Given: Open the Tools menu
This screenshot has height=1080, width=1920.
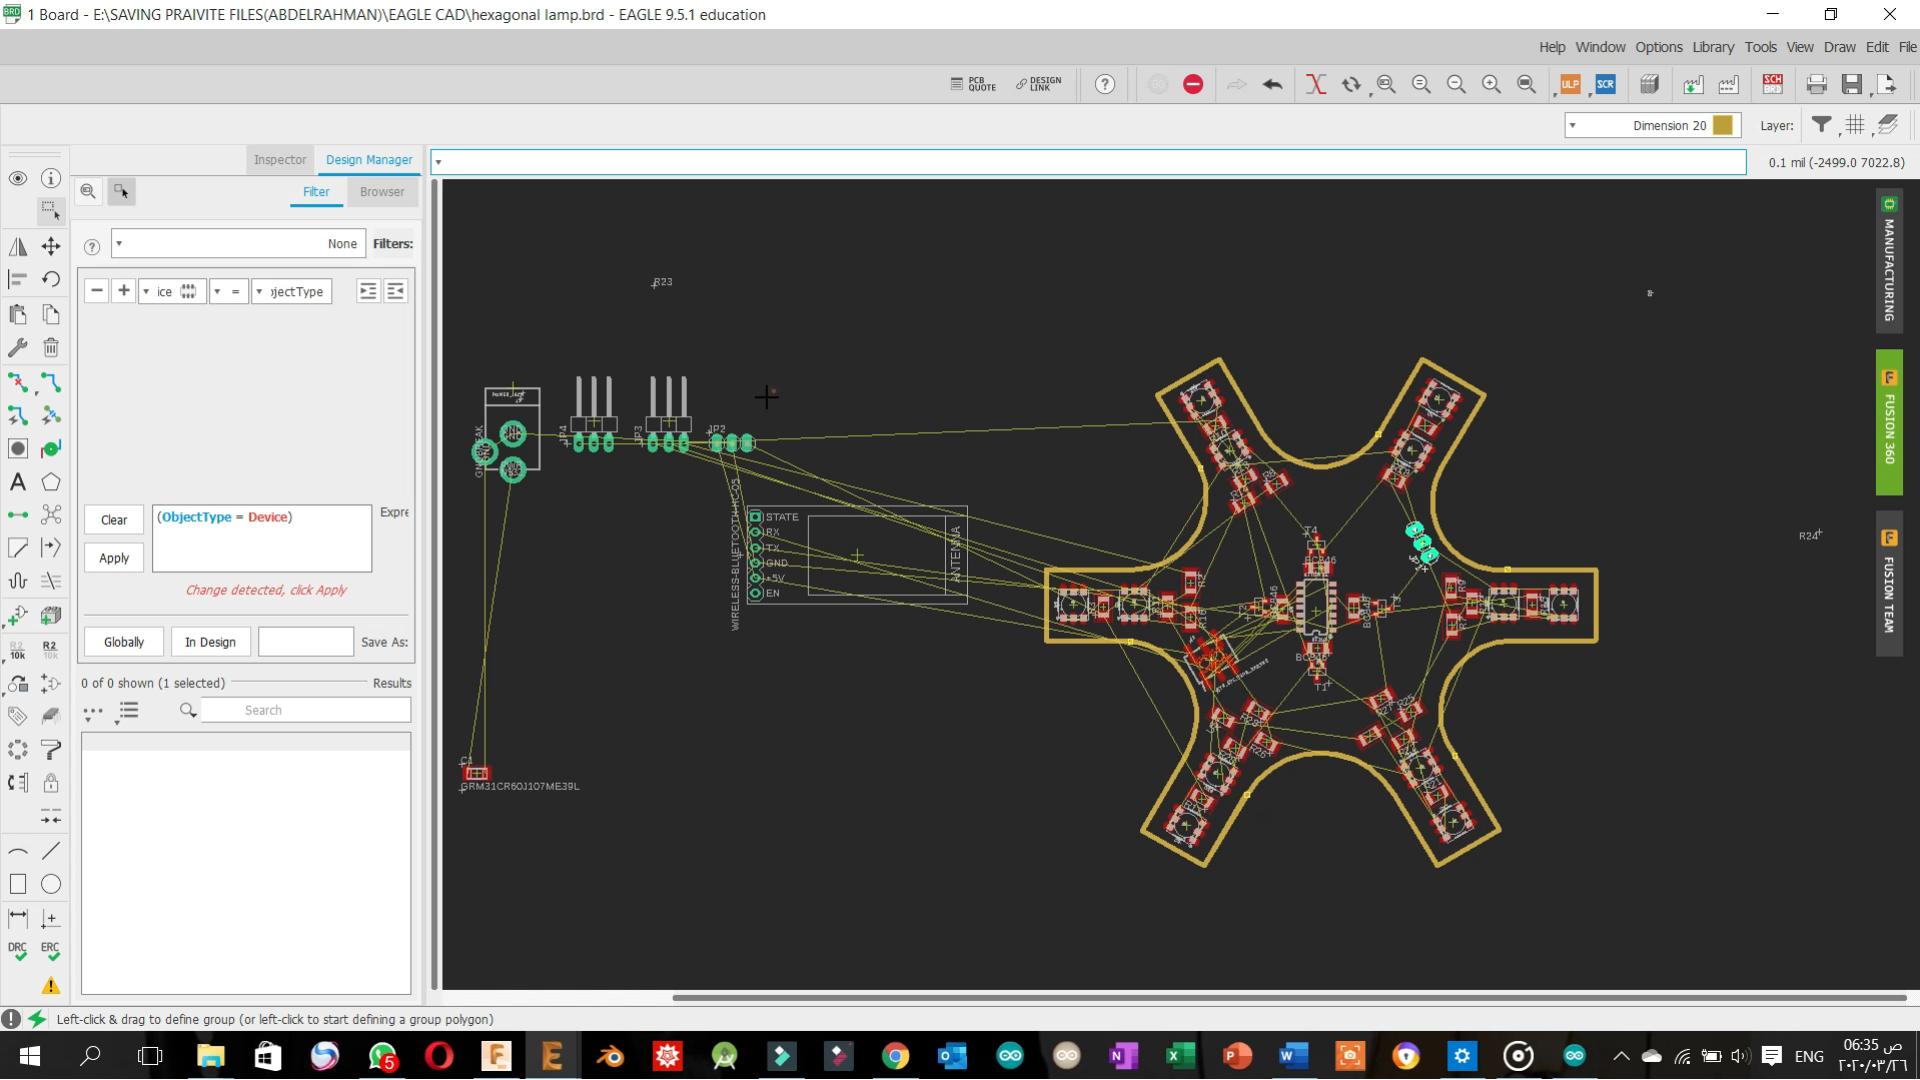Looking at the screenshot, I should tap(1760, 47).
